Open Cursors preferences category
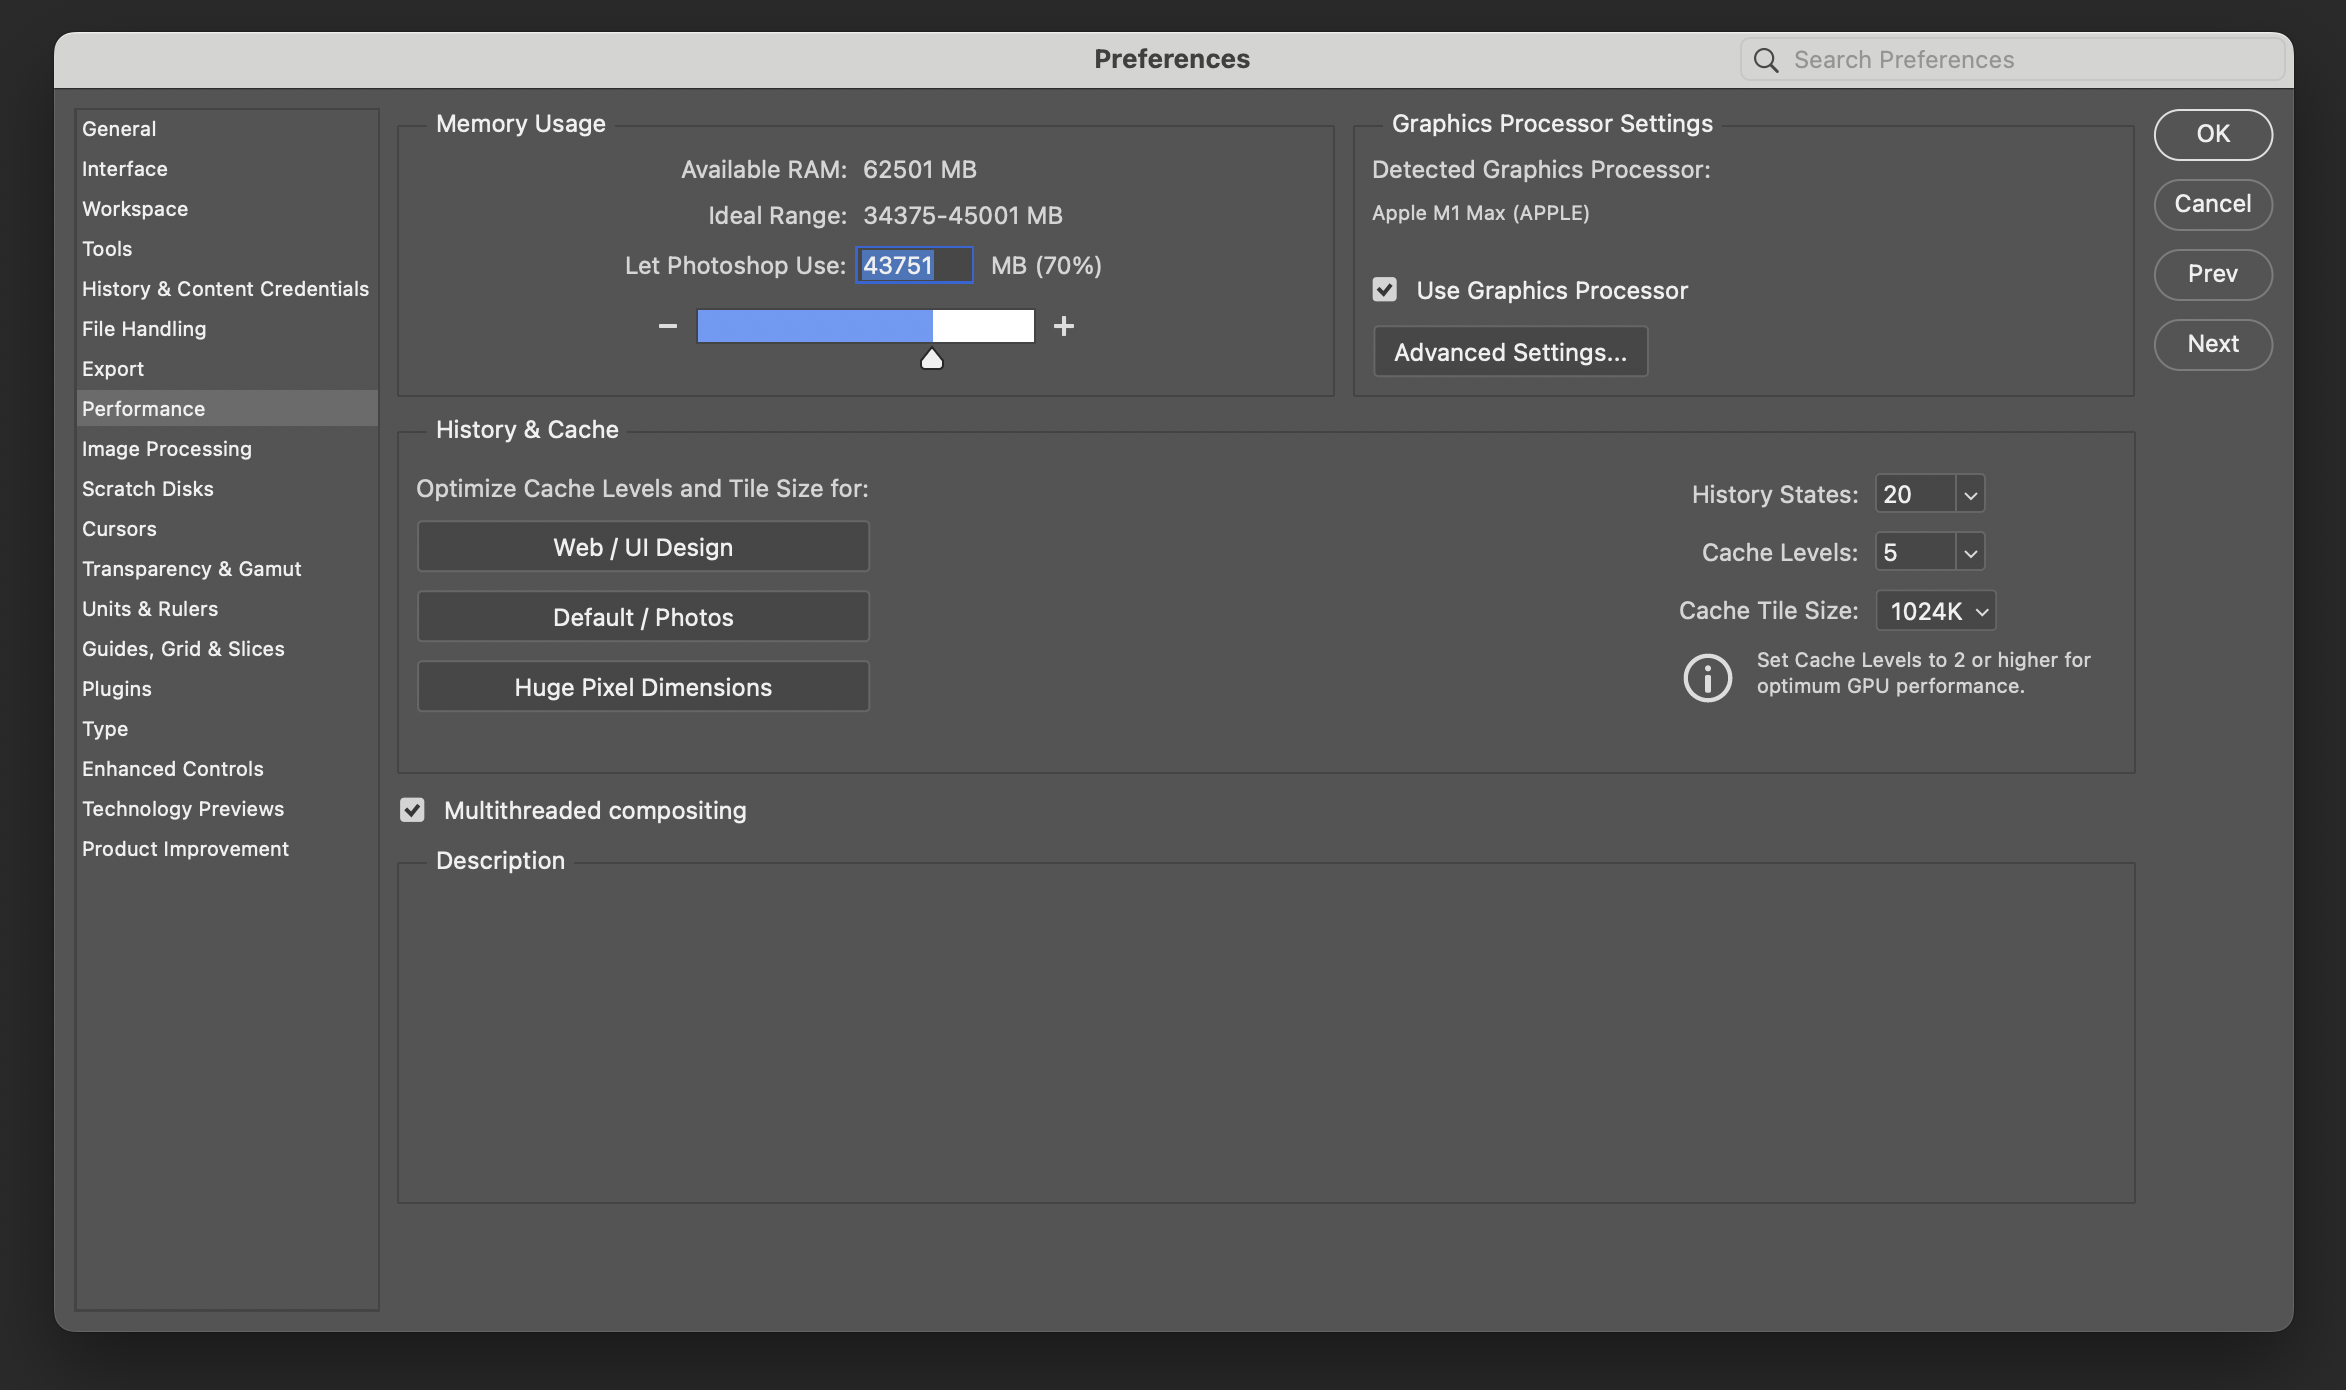Screen dimensions: 2346x1390 click(227, 529)
